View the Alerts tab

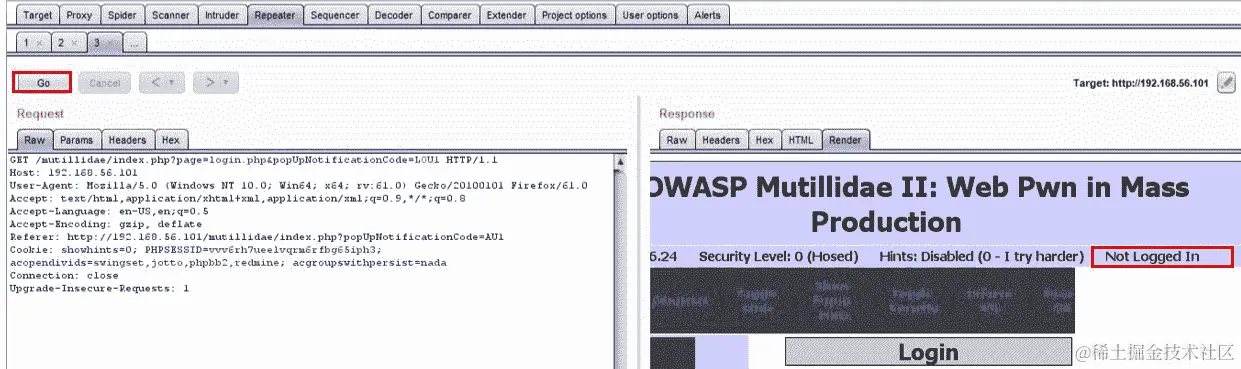(x=709, y=15)
